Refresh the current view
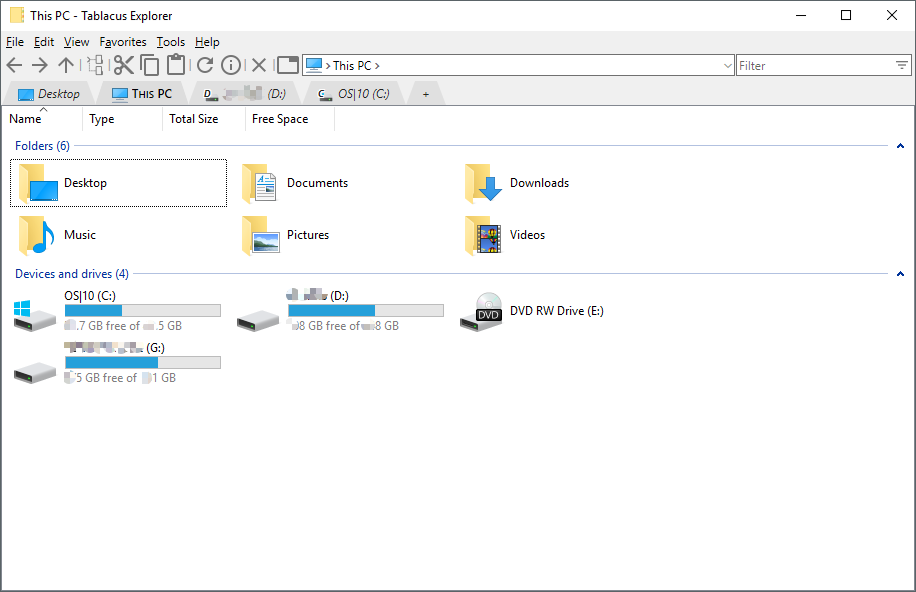The image size is (916, 592). click(x=204, y=65)
